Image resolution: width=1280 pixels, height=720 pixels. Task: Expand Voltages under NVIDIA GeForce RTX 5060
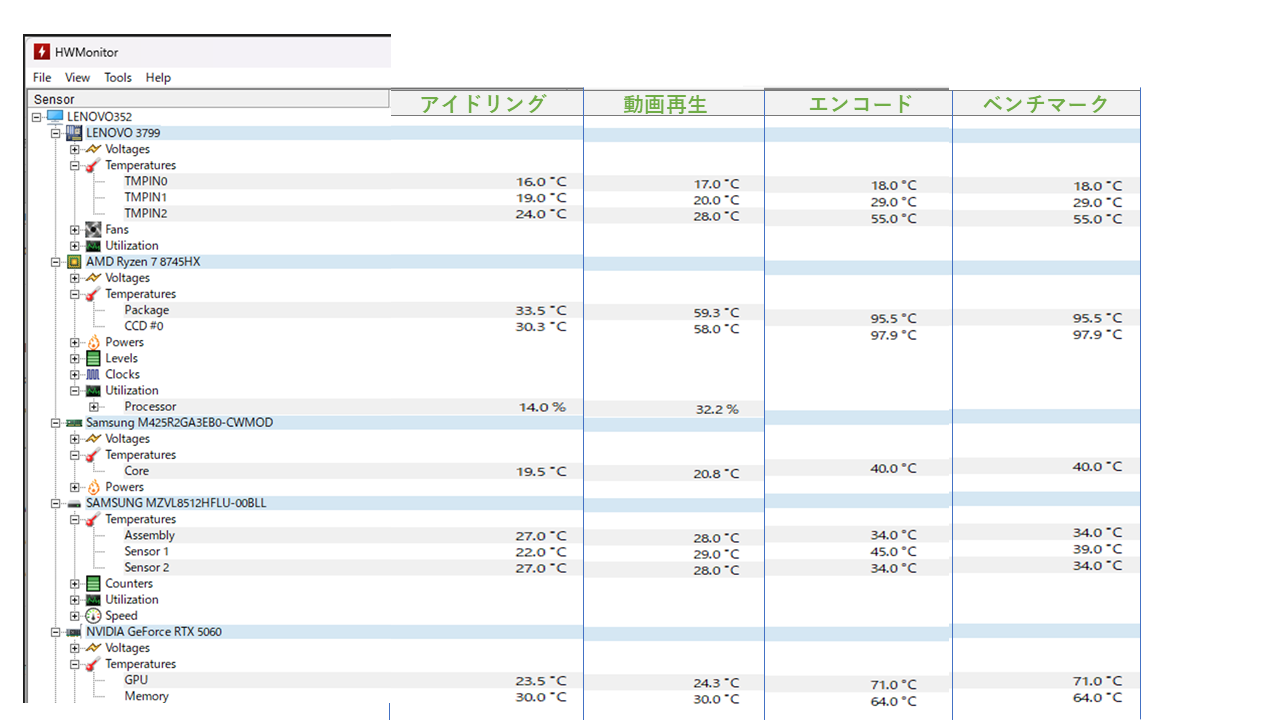[75, 648]
